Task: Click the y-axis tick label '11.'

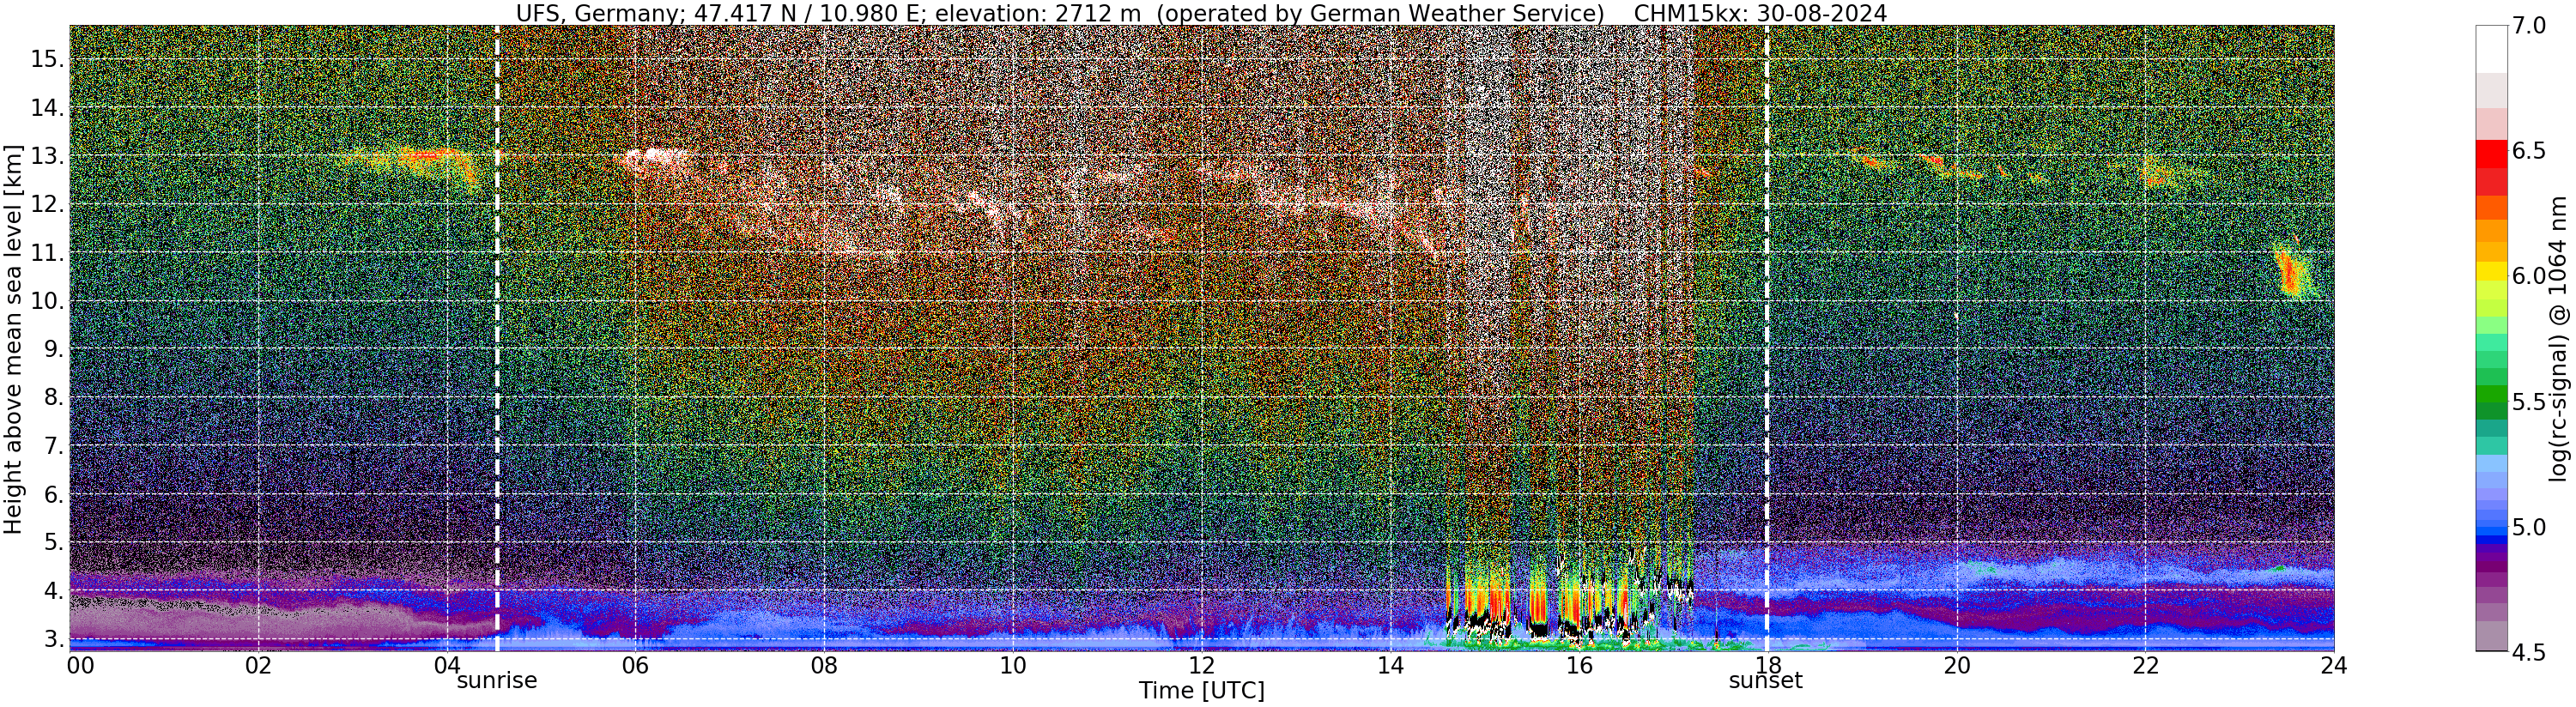Action: pyautogui.click(x=46, y=252)
